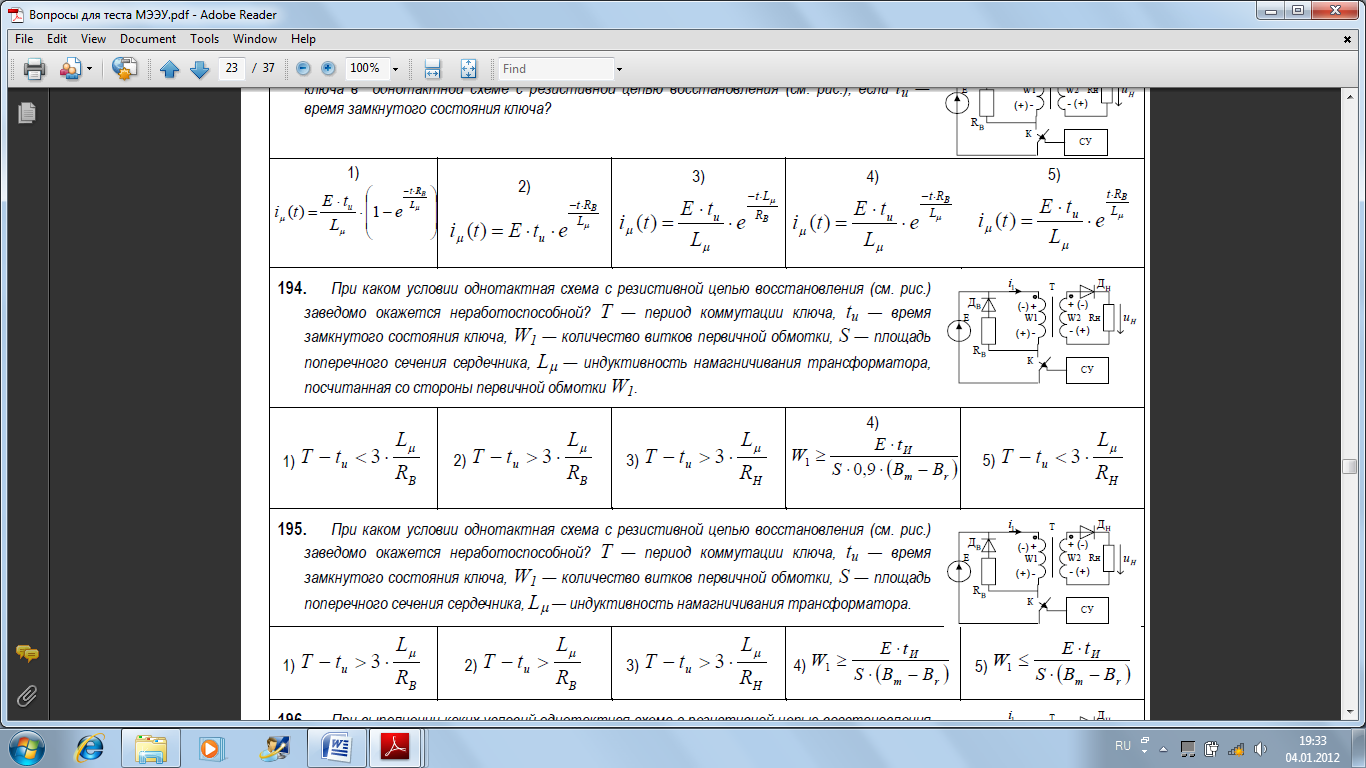This screenshot has height=768, width=1366.
Task: Click the Adobe Reader taskbar button
Action: click(397, 747)
